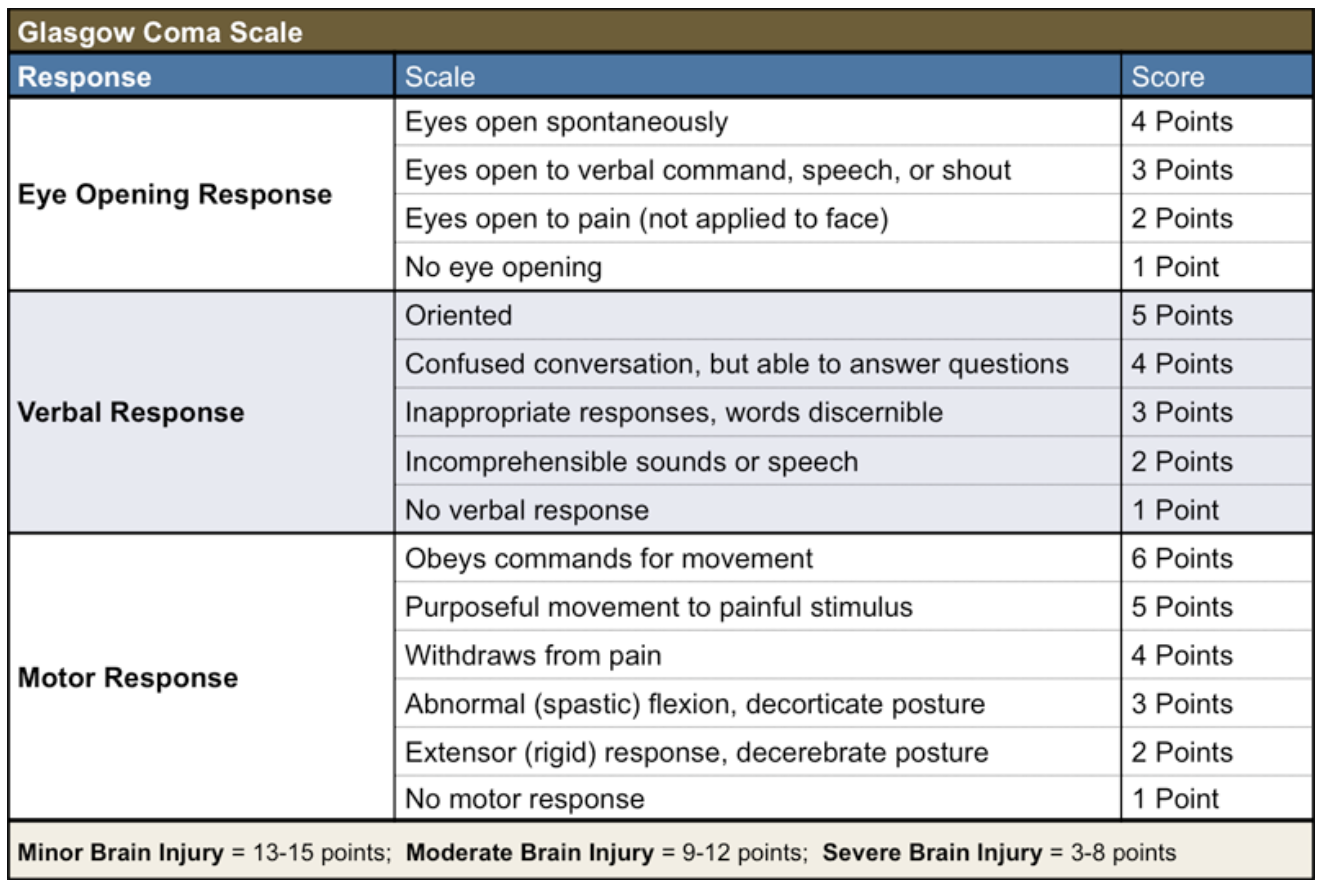Click the Withdraws from pain cell
Image resolution: width=1326 pixels, height=890 pixels.
(758, 655)
